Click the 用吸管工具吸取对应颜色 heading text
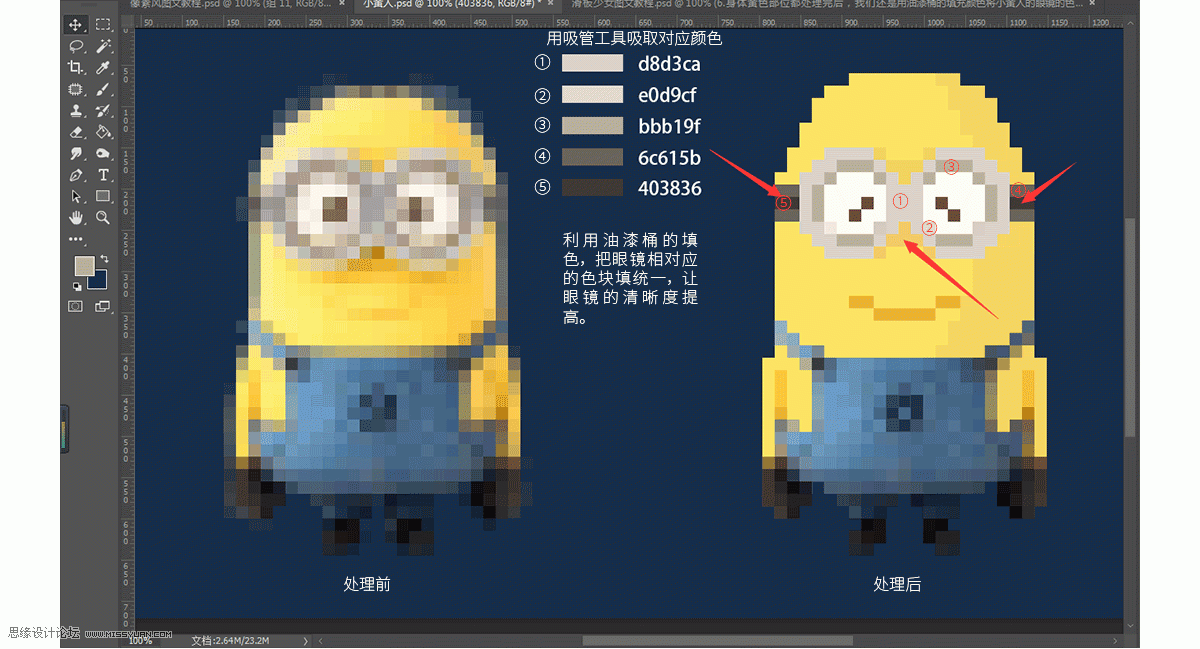The width and height of the screenshot is (1200, 649). (x=634, y=38)
